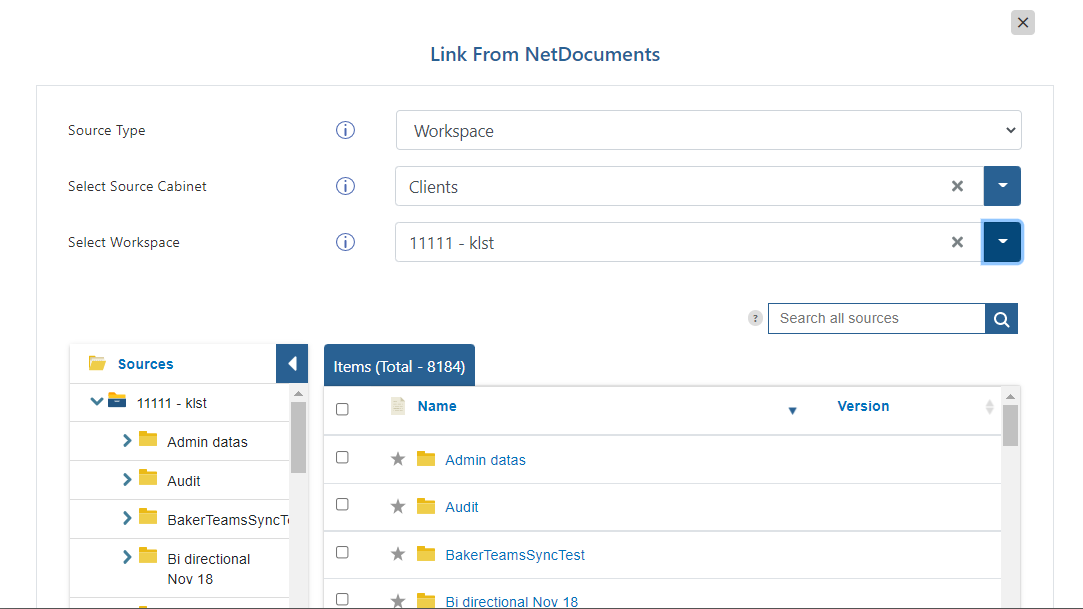Viewport: 1083px width, 609px height.
Task: Clear the Clients cabinet selection
Action: (957, 186)
